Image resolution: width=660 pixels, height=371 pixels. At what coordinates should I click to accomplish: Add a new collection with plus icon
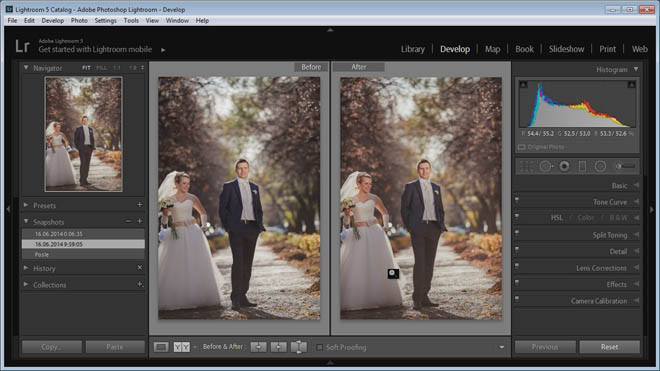(140, 284)
